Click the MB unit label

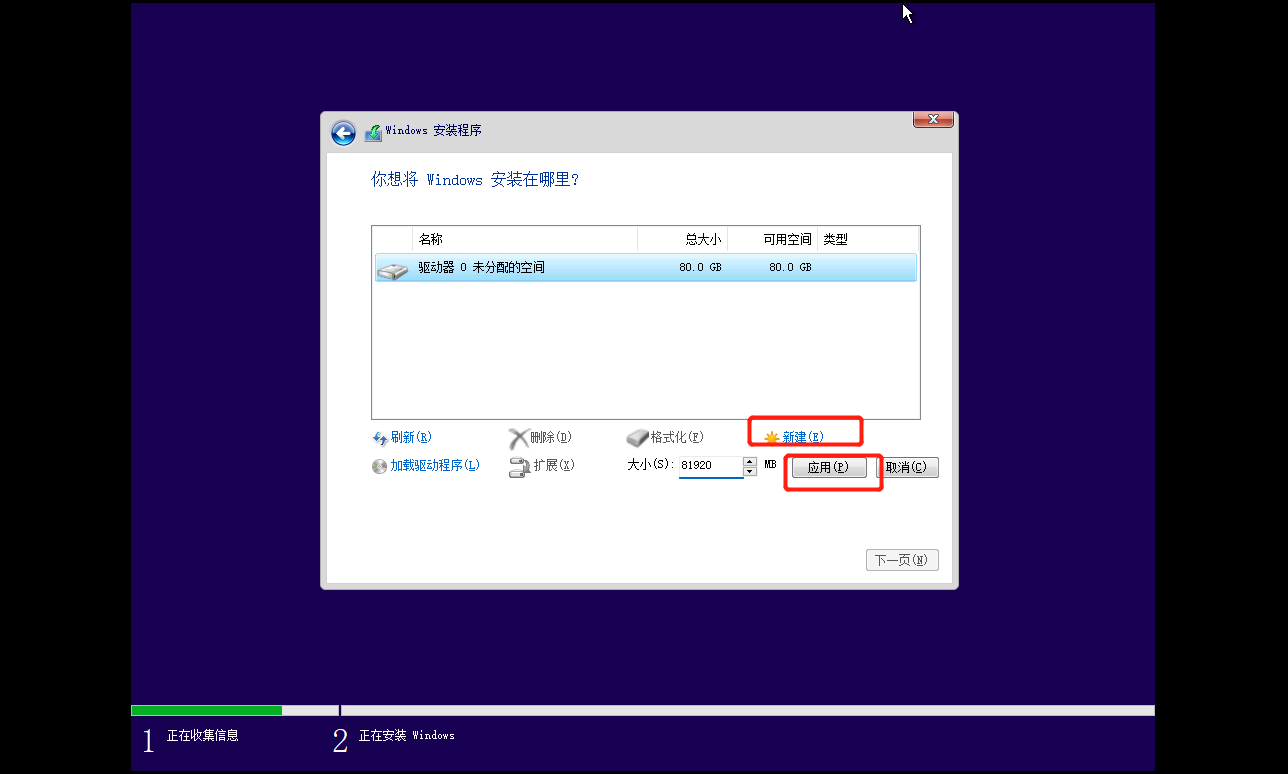coord(770,465)
